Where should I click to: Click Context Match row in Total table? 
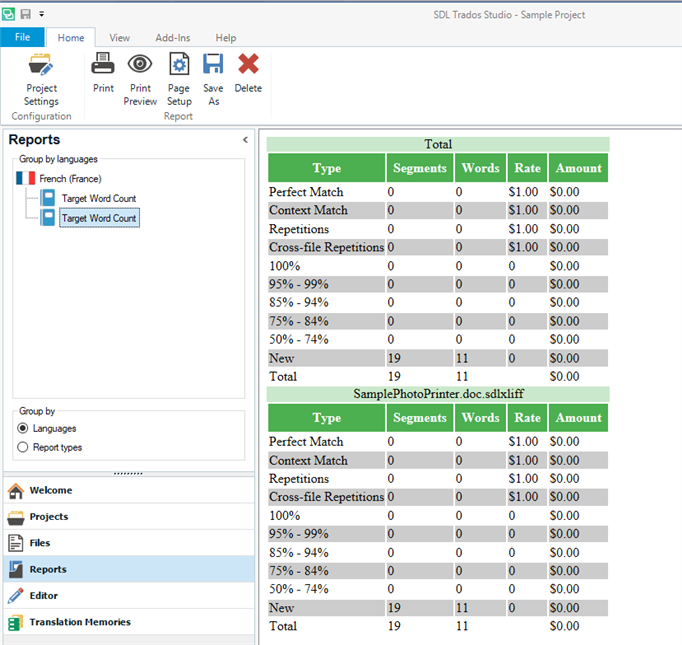438,211
